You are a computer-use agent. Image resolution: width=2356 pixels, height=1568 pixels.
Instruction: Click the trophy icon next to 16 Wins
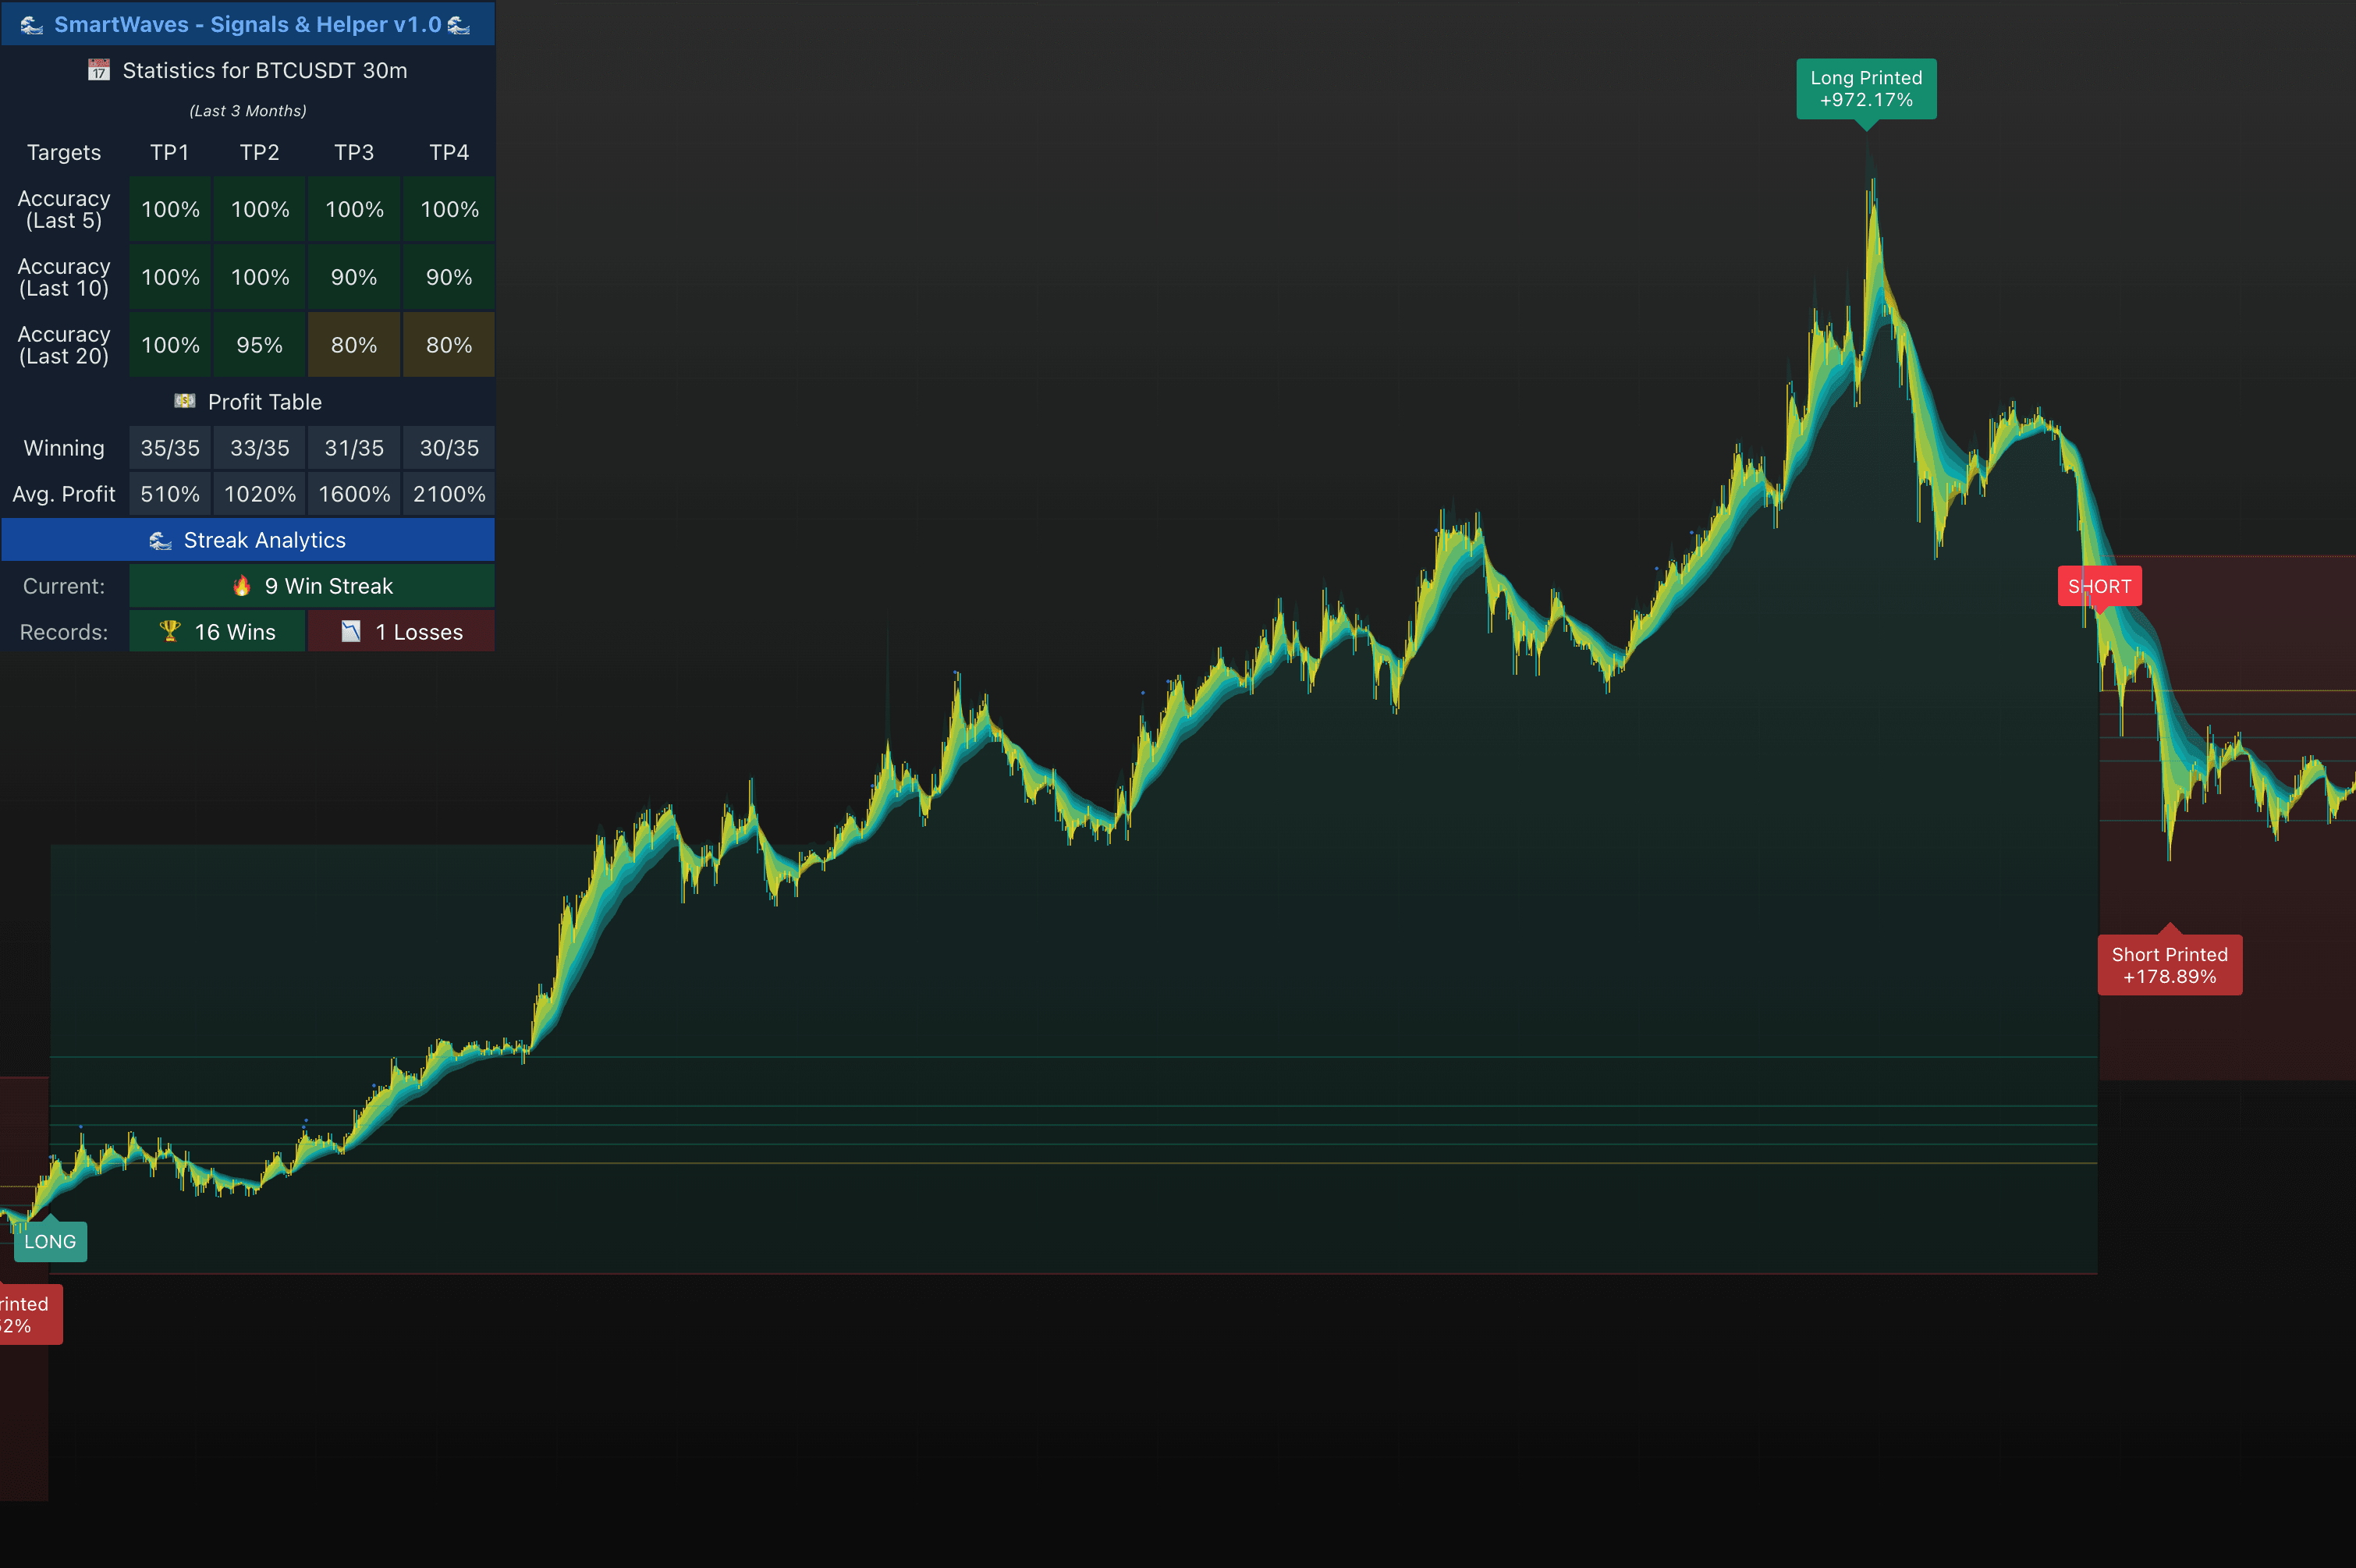click(x=170, y=631)
